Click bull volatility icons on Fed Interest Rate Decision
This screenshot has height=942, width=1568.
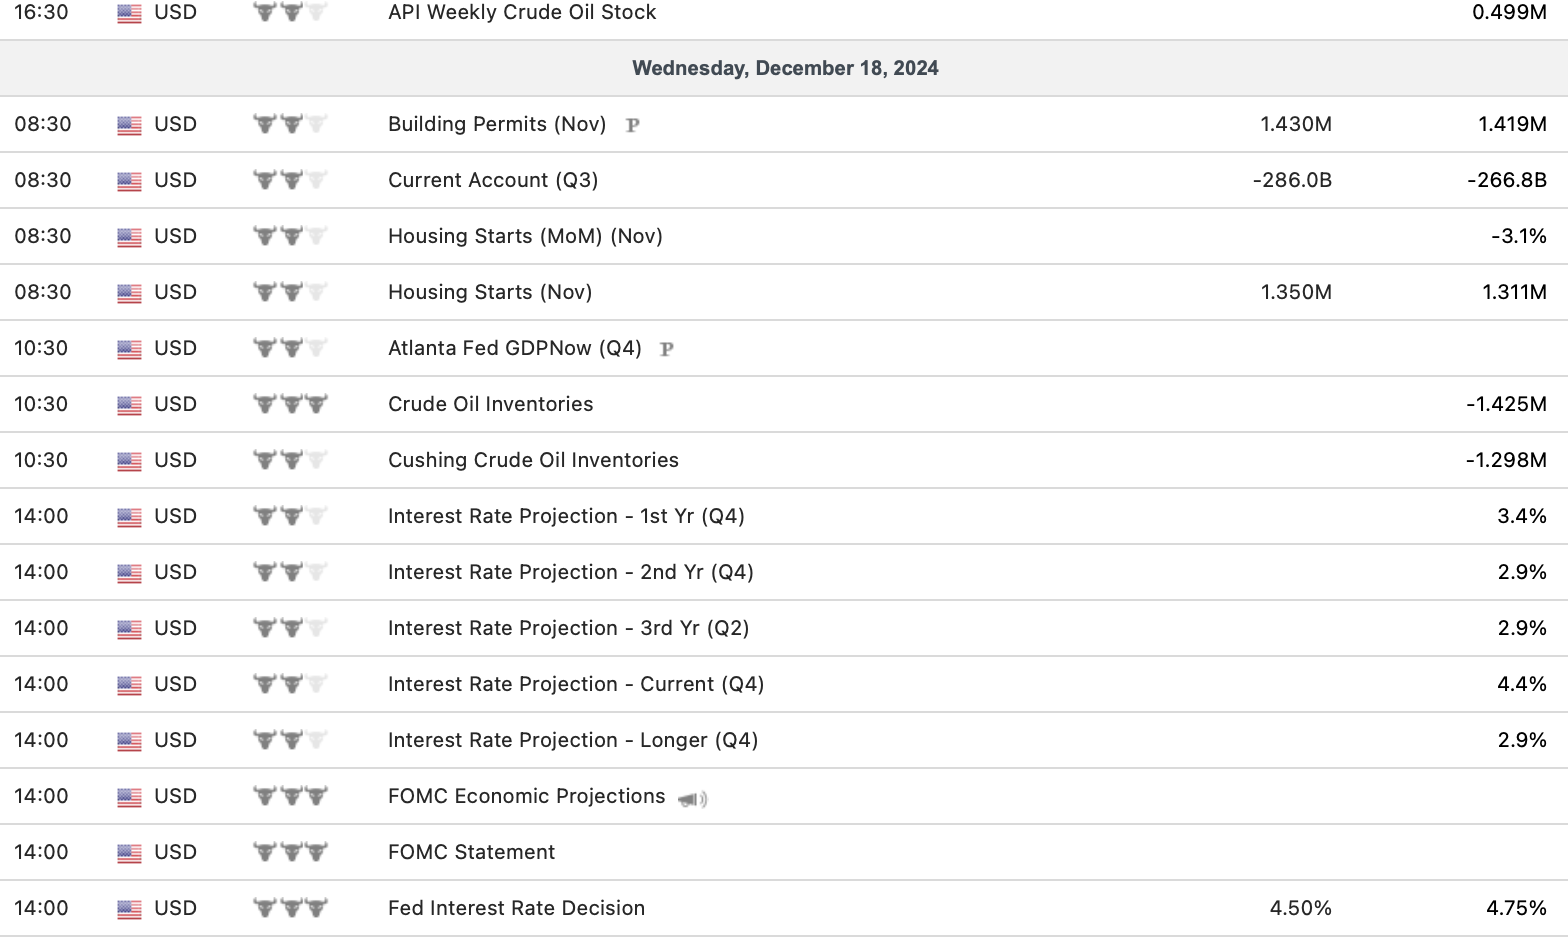point(290,908)
